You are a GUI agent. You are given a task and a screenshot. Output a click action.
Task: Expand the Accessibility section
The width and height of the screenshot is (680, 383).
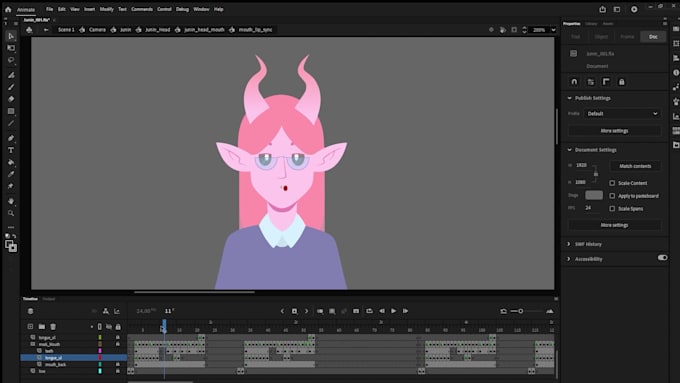(569, 259)
